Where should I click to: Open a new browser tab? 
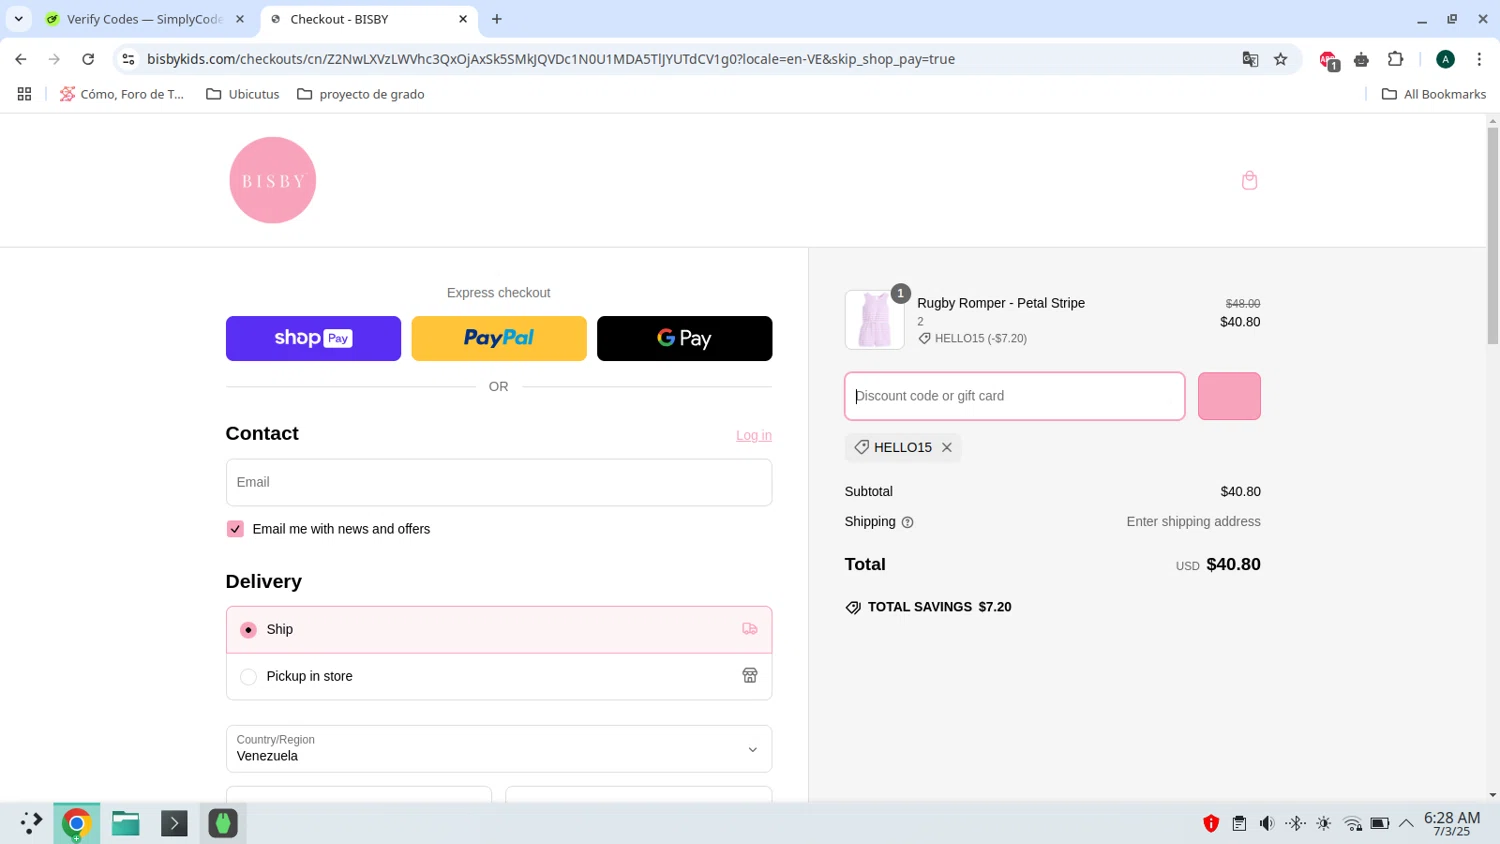497,19
